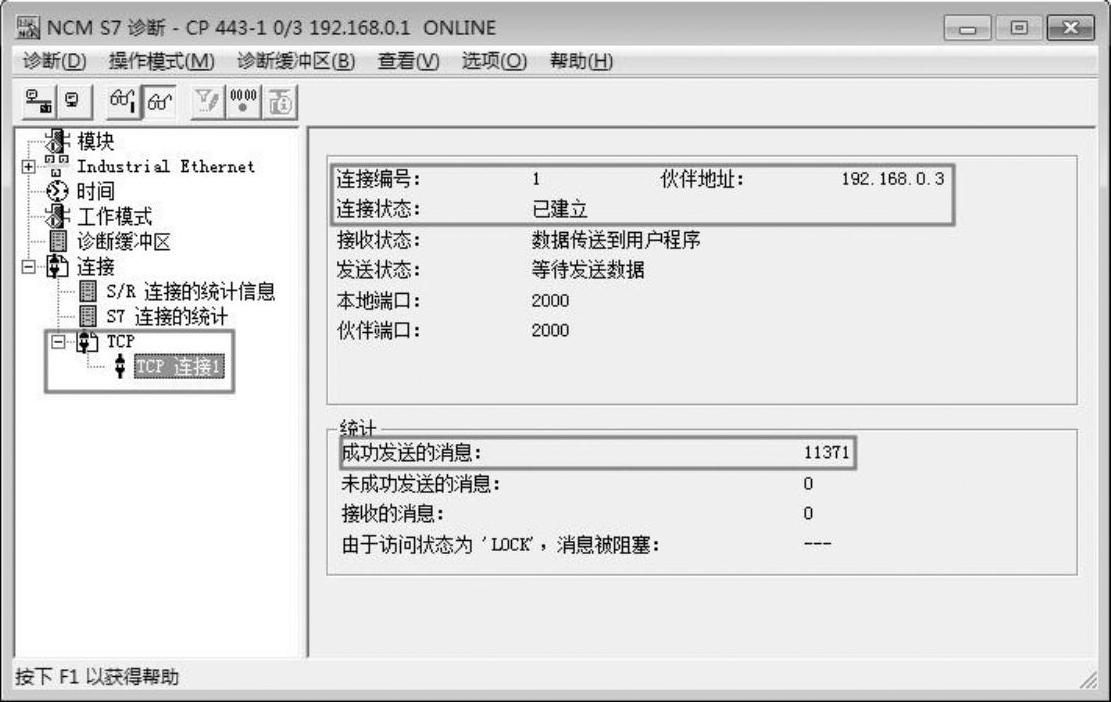Open the 诊断缓冲区(B) menu
The height and width of the screenshot is (702, 1111).
point(296,61)
